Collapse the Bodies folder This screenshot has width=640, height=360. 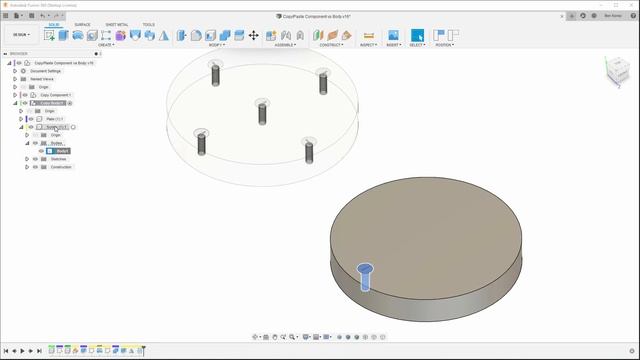(27, 143)
